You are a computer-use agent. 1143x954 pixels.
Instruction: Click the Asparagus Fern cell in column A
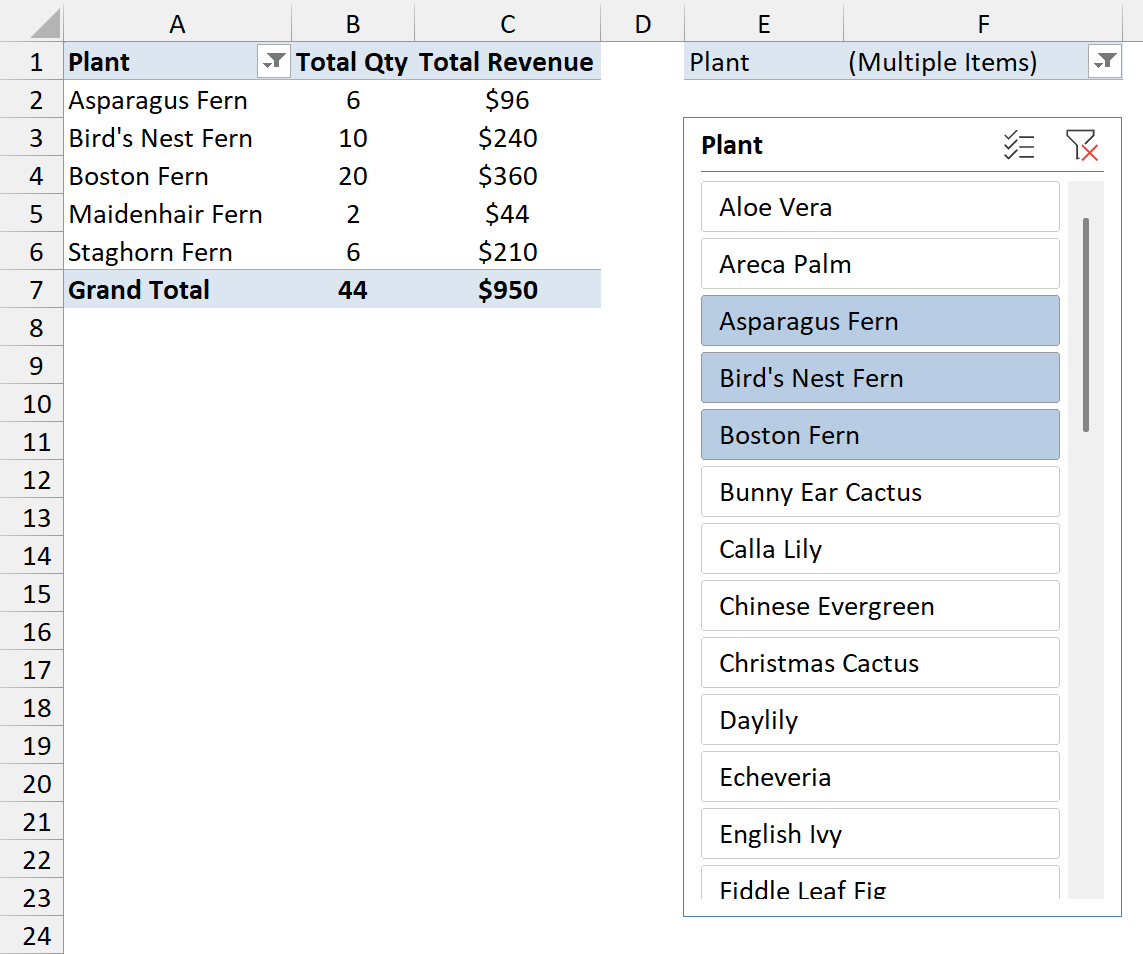pyautogui.click(x=177, y=100)
